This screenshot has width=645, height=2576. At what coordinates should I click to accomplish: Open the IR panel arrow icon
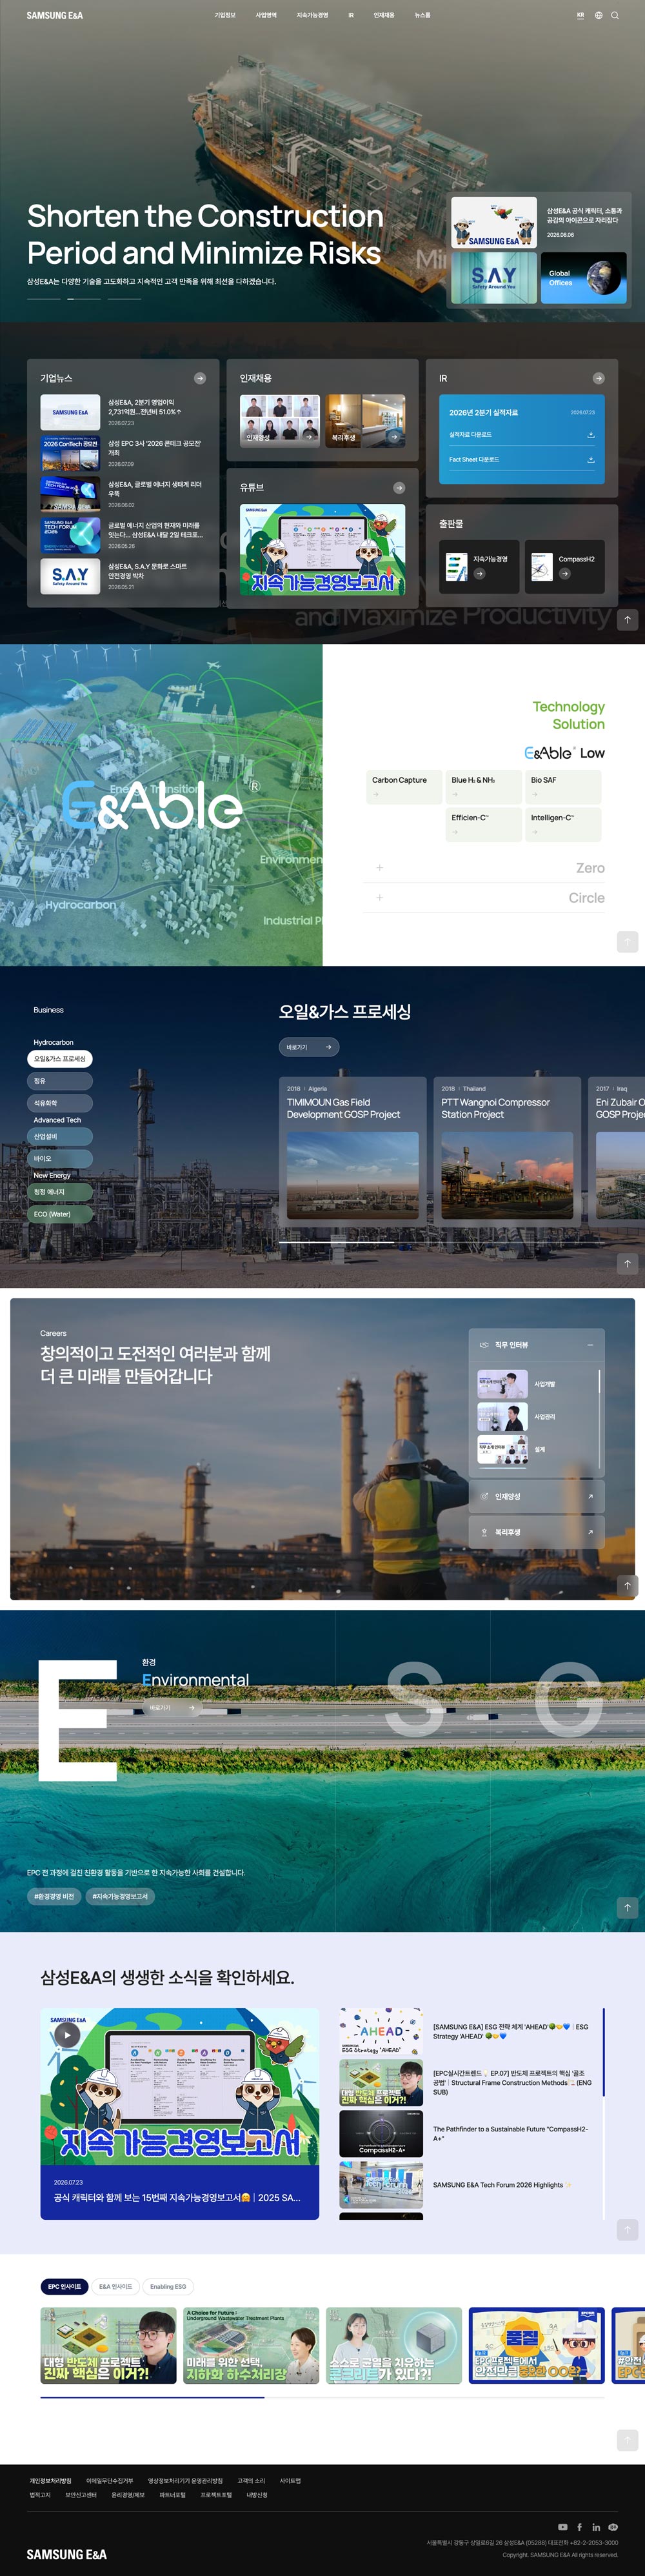[598, 378]
